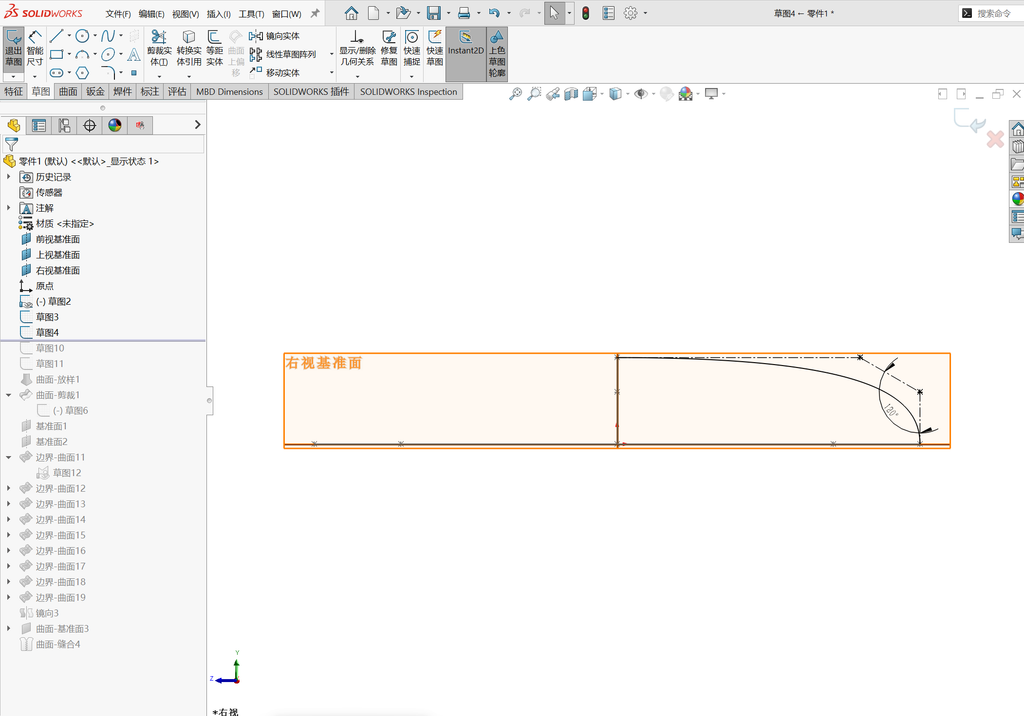
Task: Select the Ellipse sketch tool
Action: (108, 54)
